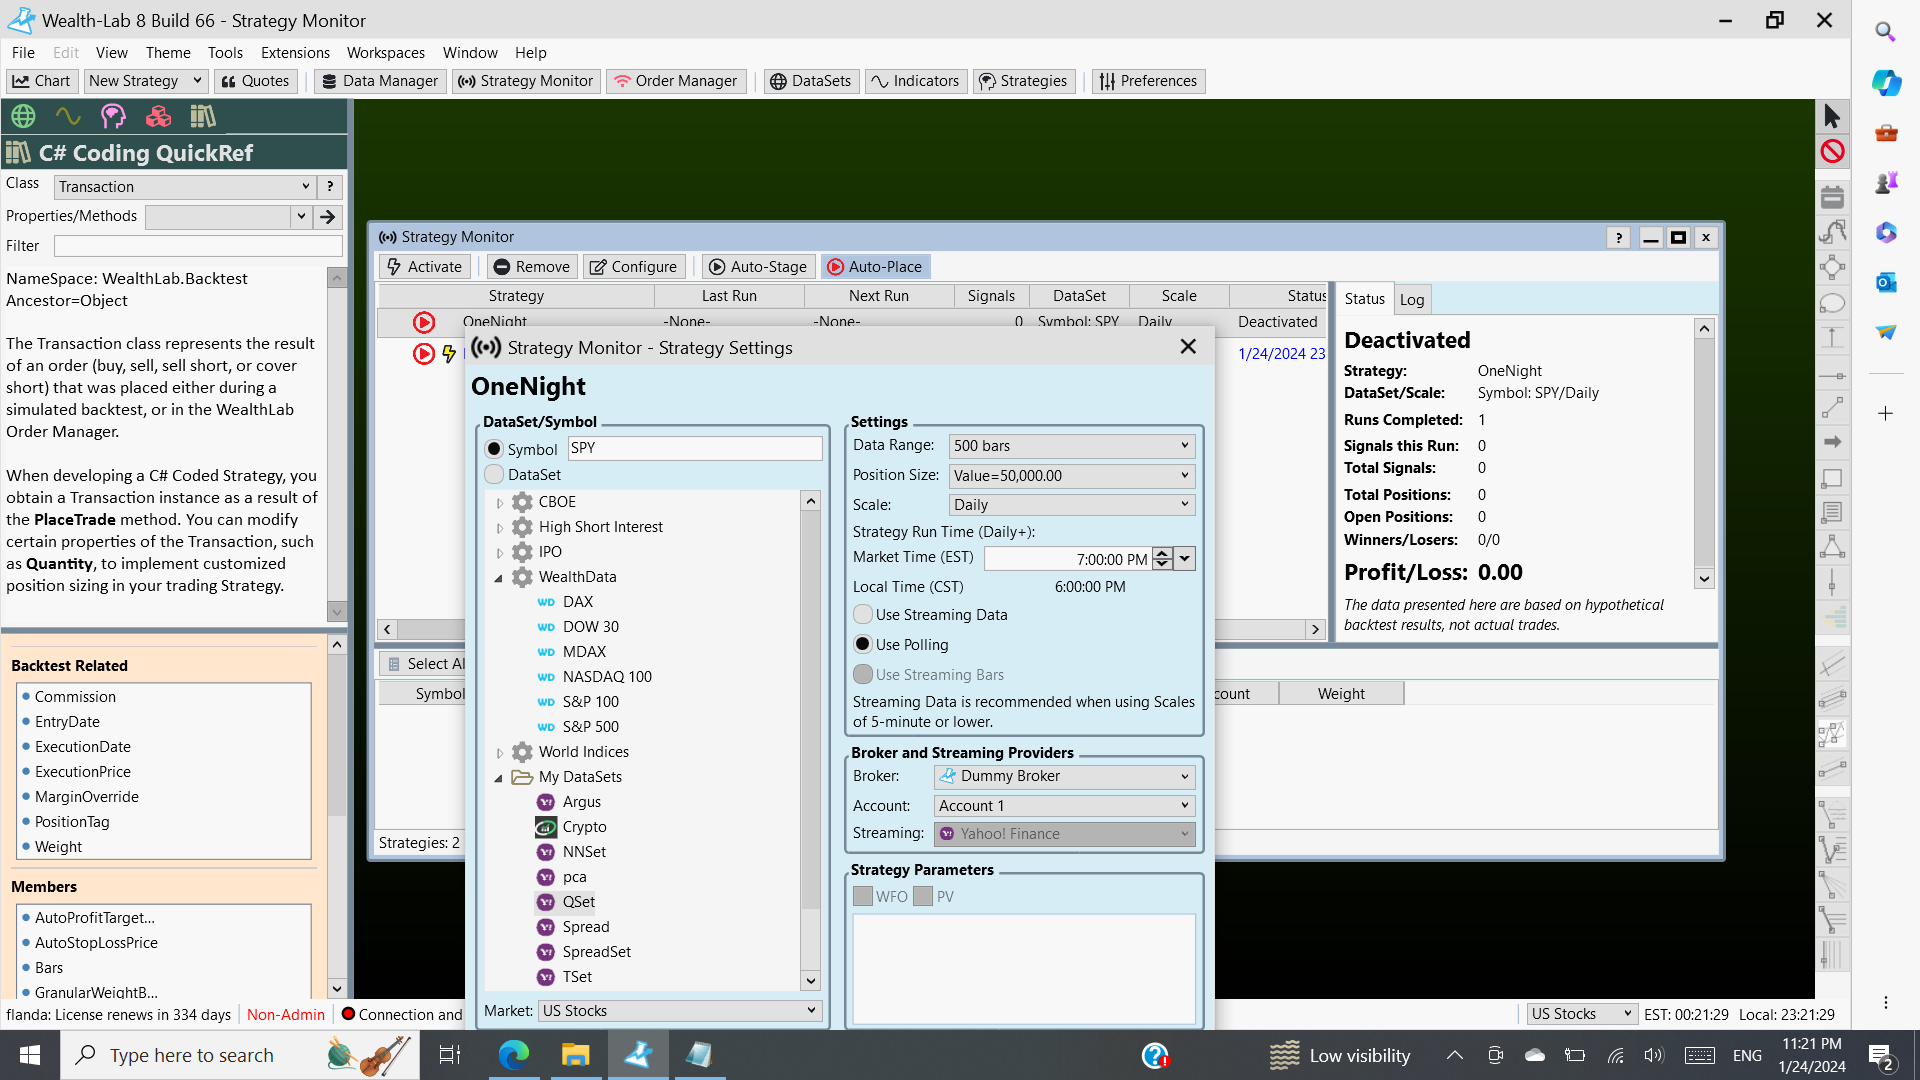Click the red prohibit drawing tool icon

[1832, 151]
